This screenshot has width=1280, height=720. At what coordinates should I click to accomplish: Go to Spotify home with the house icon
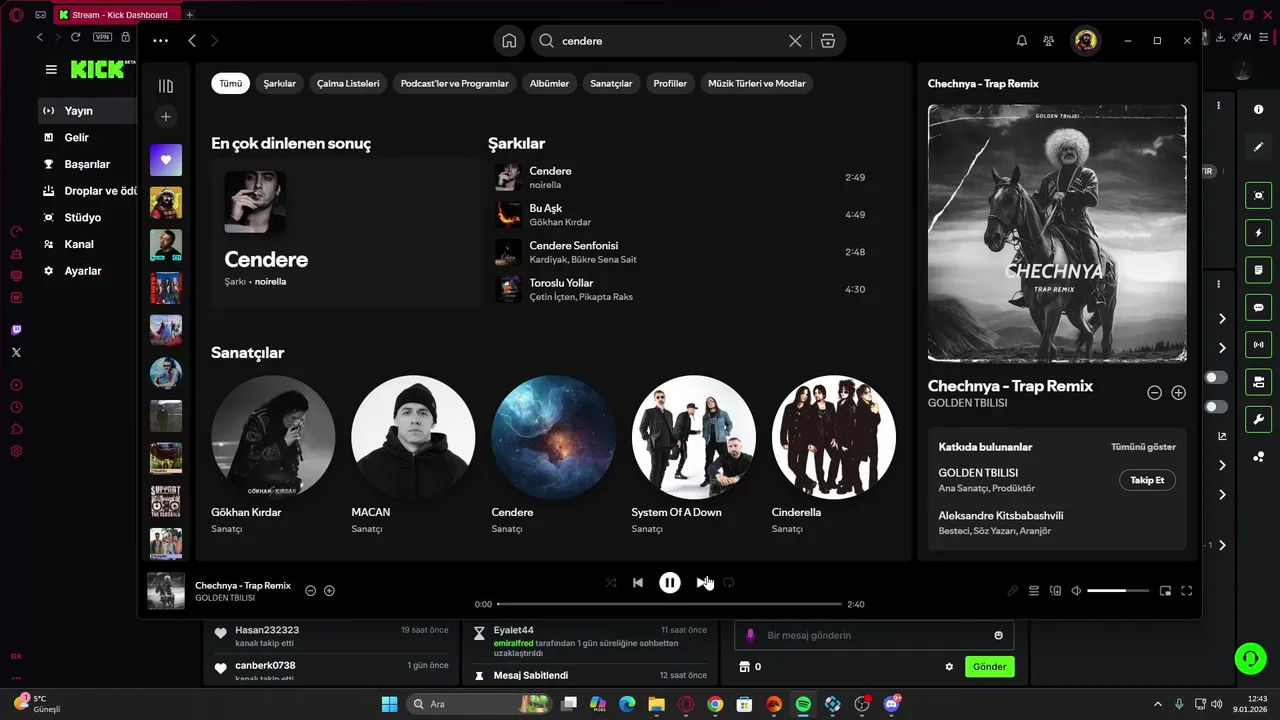(509, 41)
